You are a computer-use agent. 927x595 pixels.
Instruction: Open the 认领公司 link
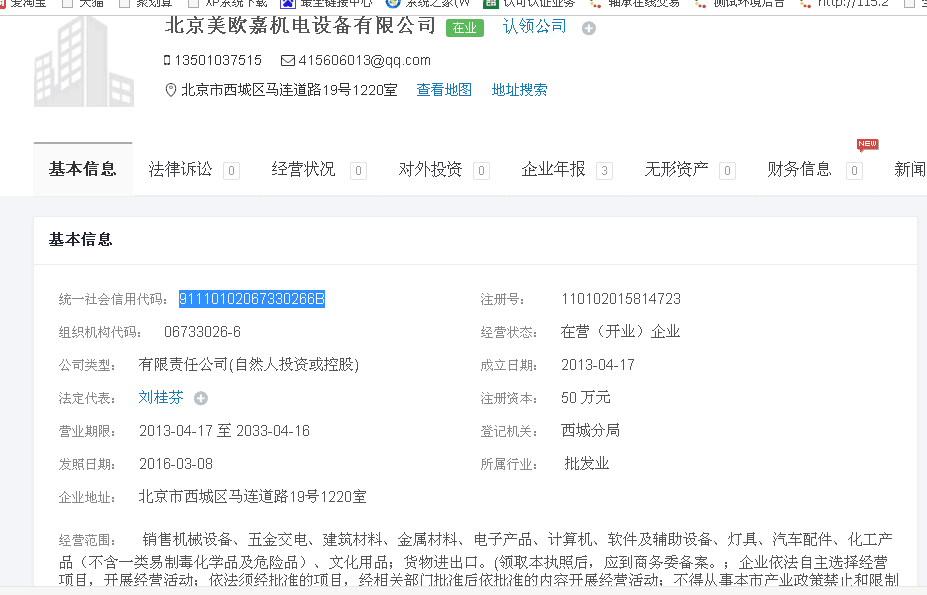tap(534, 26)
